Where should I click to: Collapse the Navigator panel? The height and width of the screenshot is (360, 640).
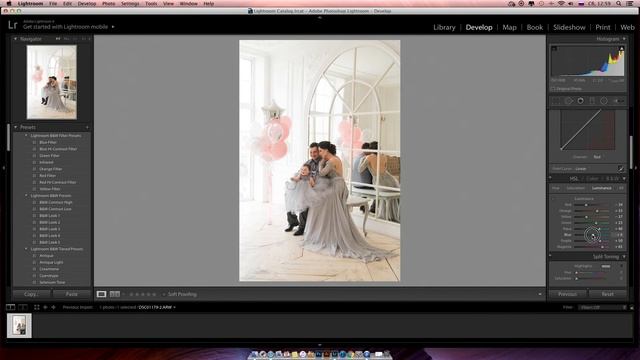click(16, 39)
